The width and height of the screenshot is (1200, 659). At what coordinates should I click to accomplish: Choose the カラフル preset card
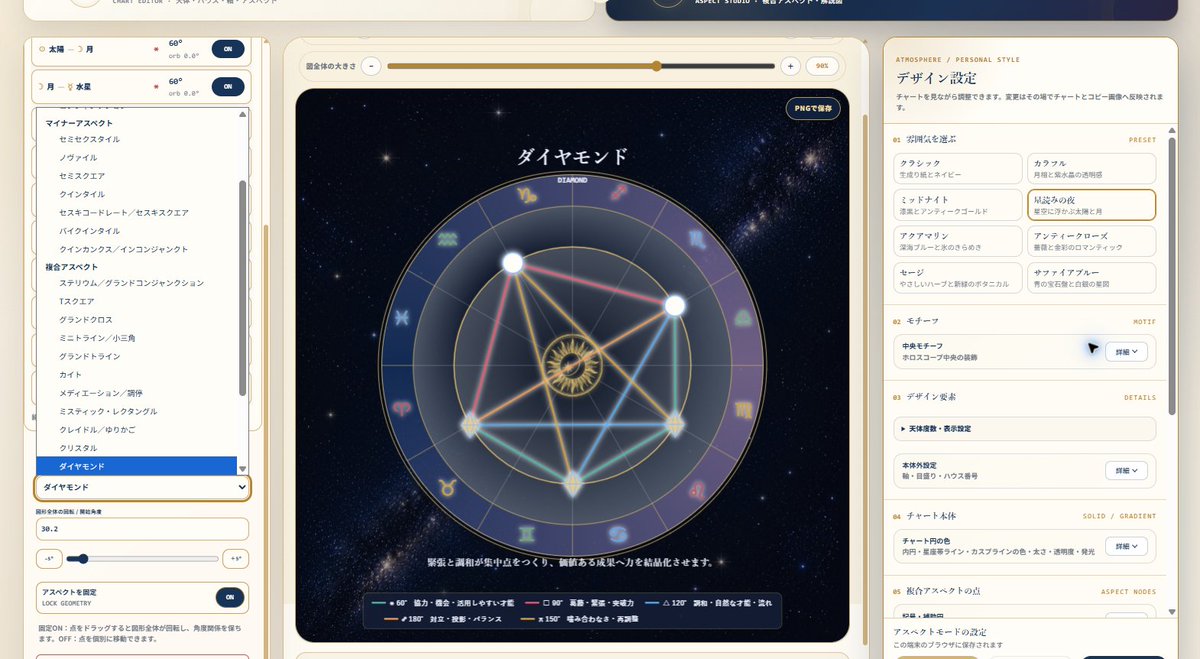(1091, 168)
